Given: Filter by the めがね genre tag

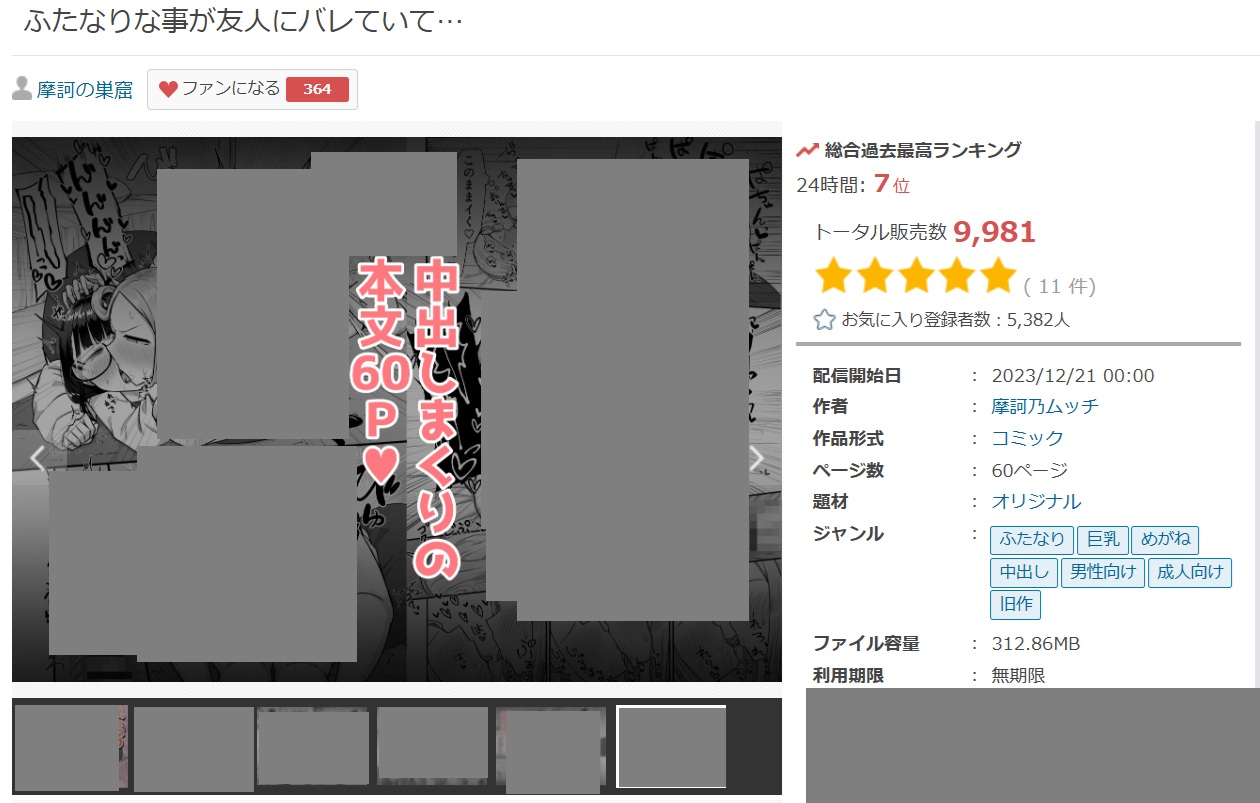Looking at the screenshot, I should pyautogui.click(x=1165, y=540).
